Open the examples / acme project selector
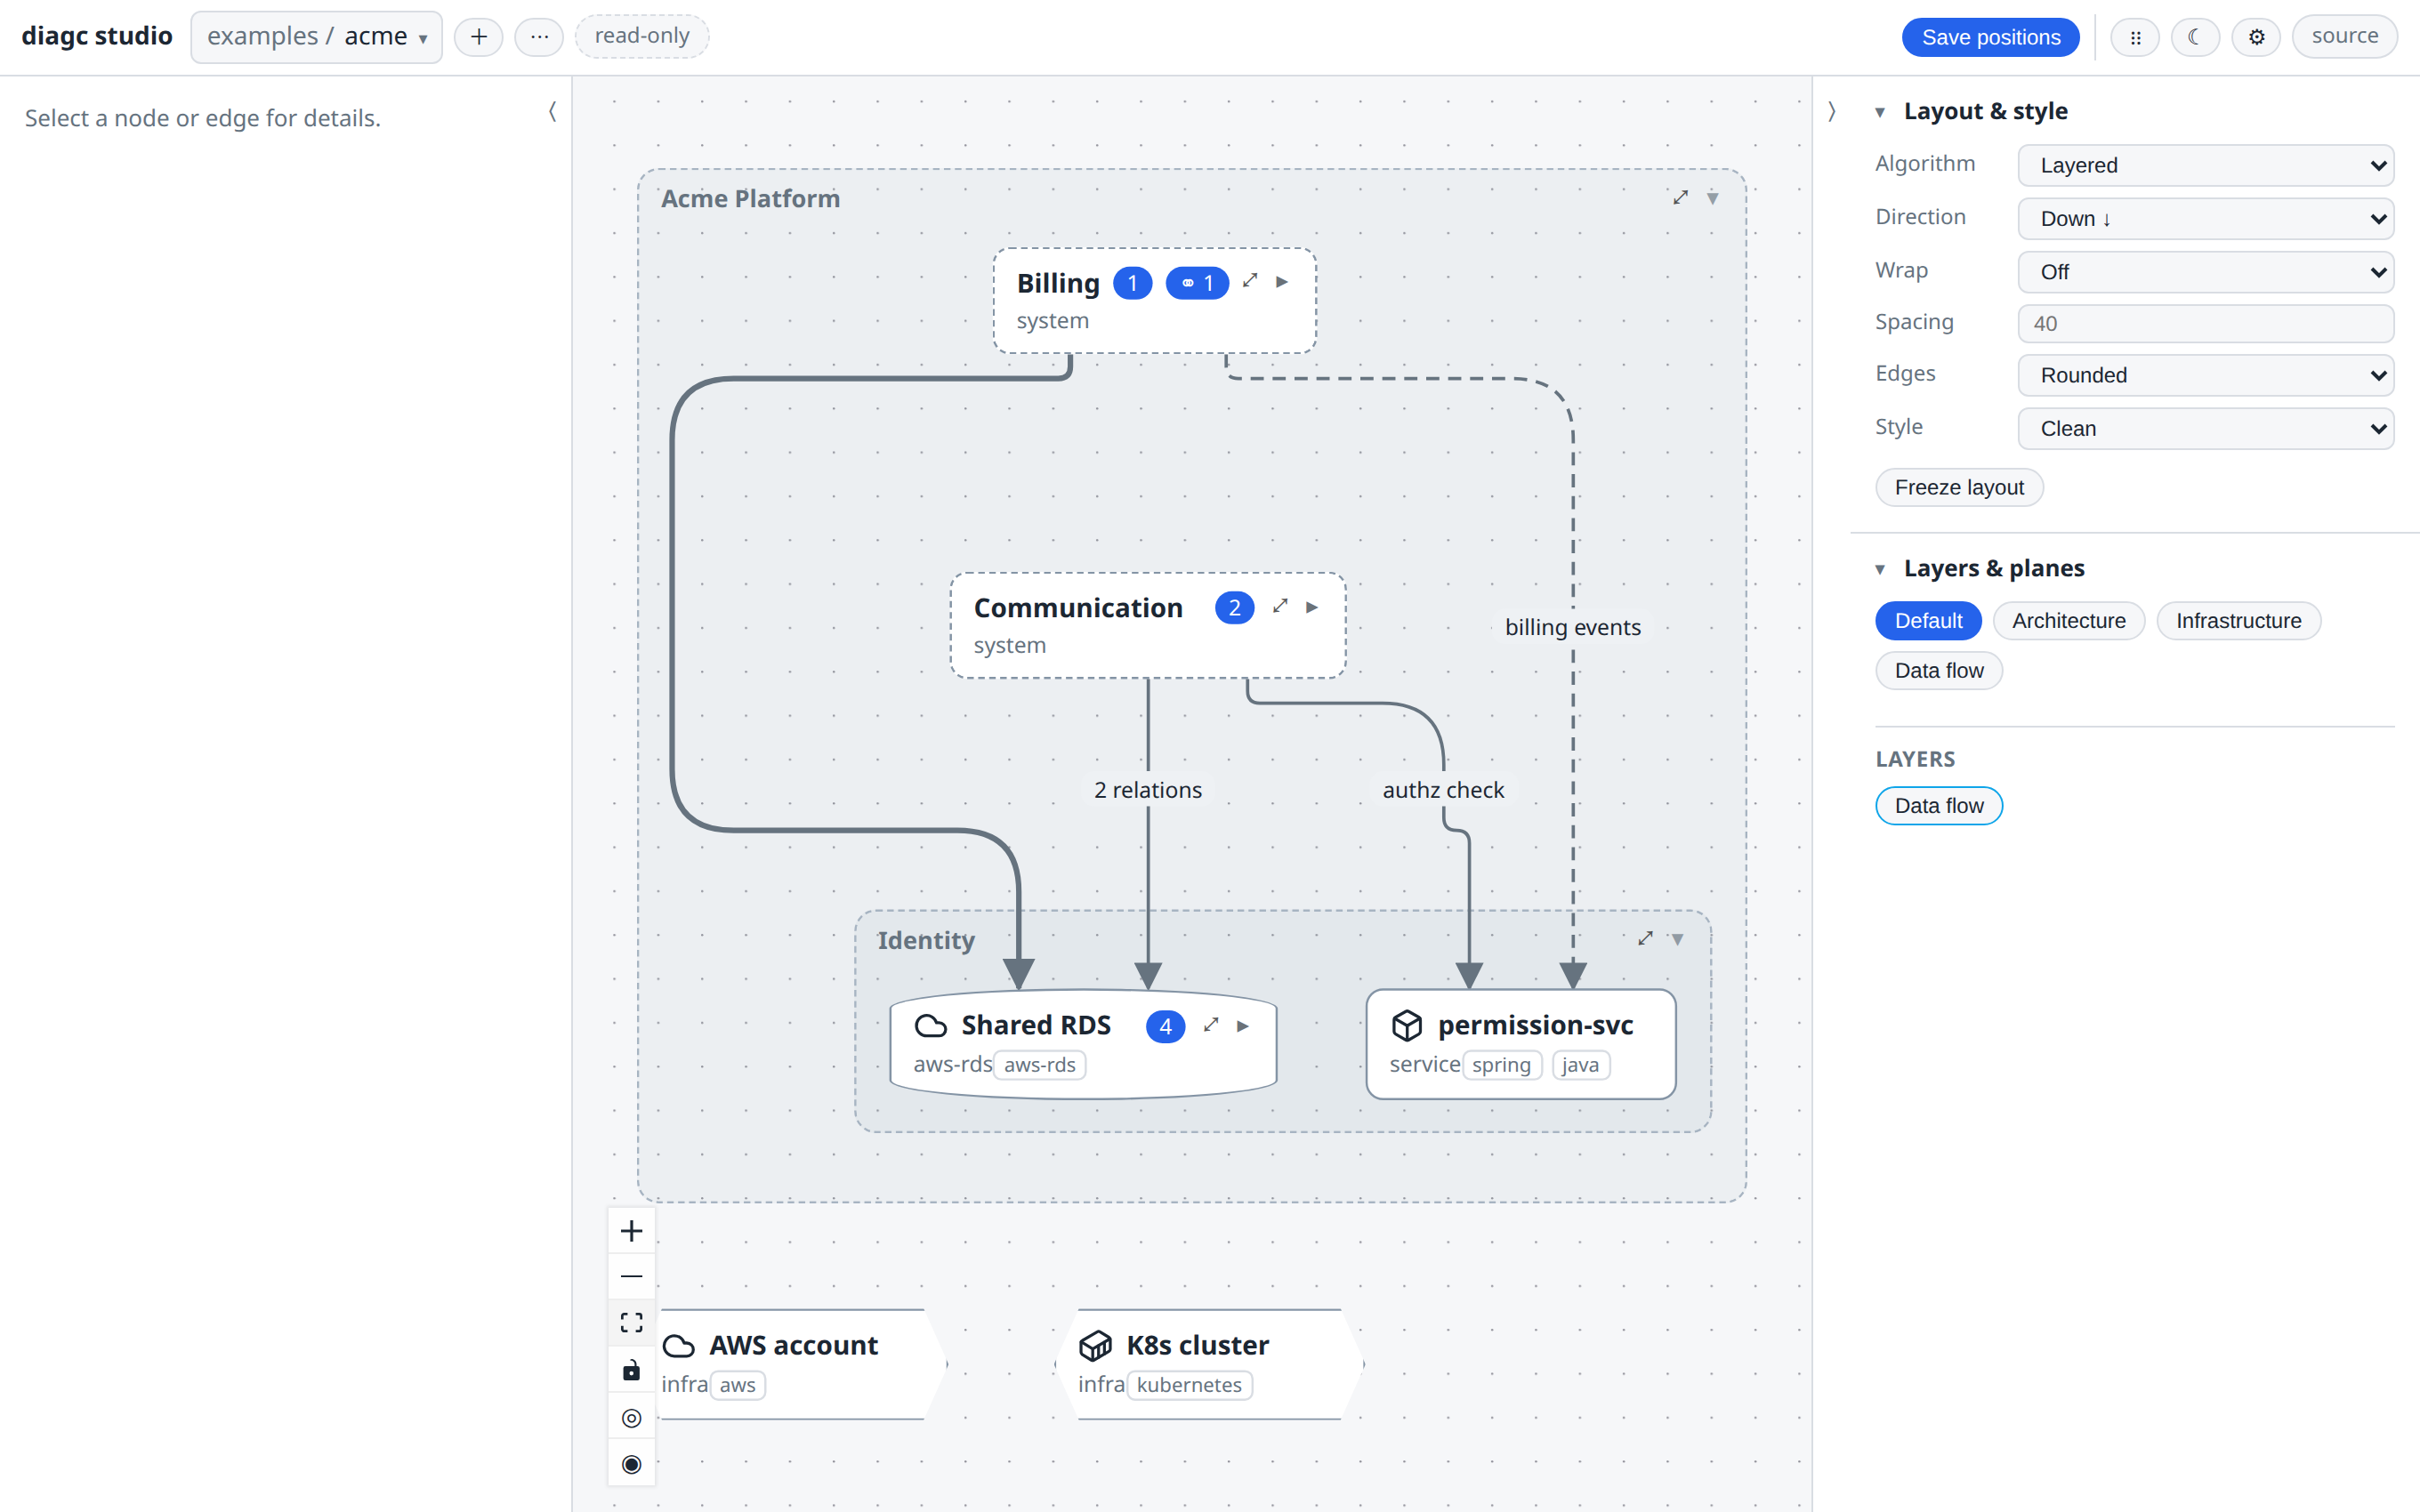This screenshot has width=2420, height=1512. click(316, 37)
